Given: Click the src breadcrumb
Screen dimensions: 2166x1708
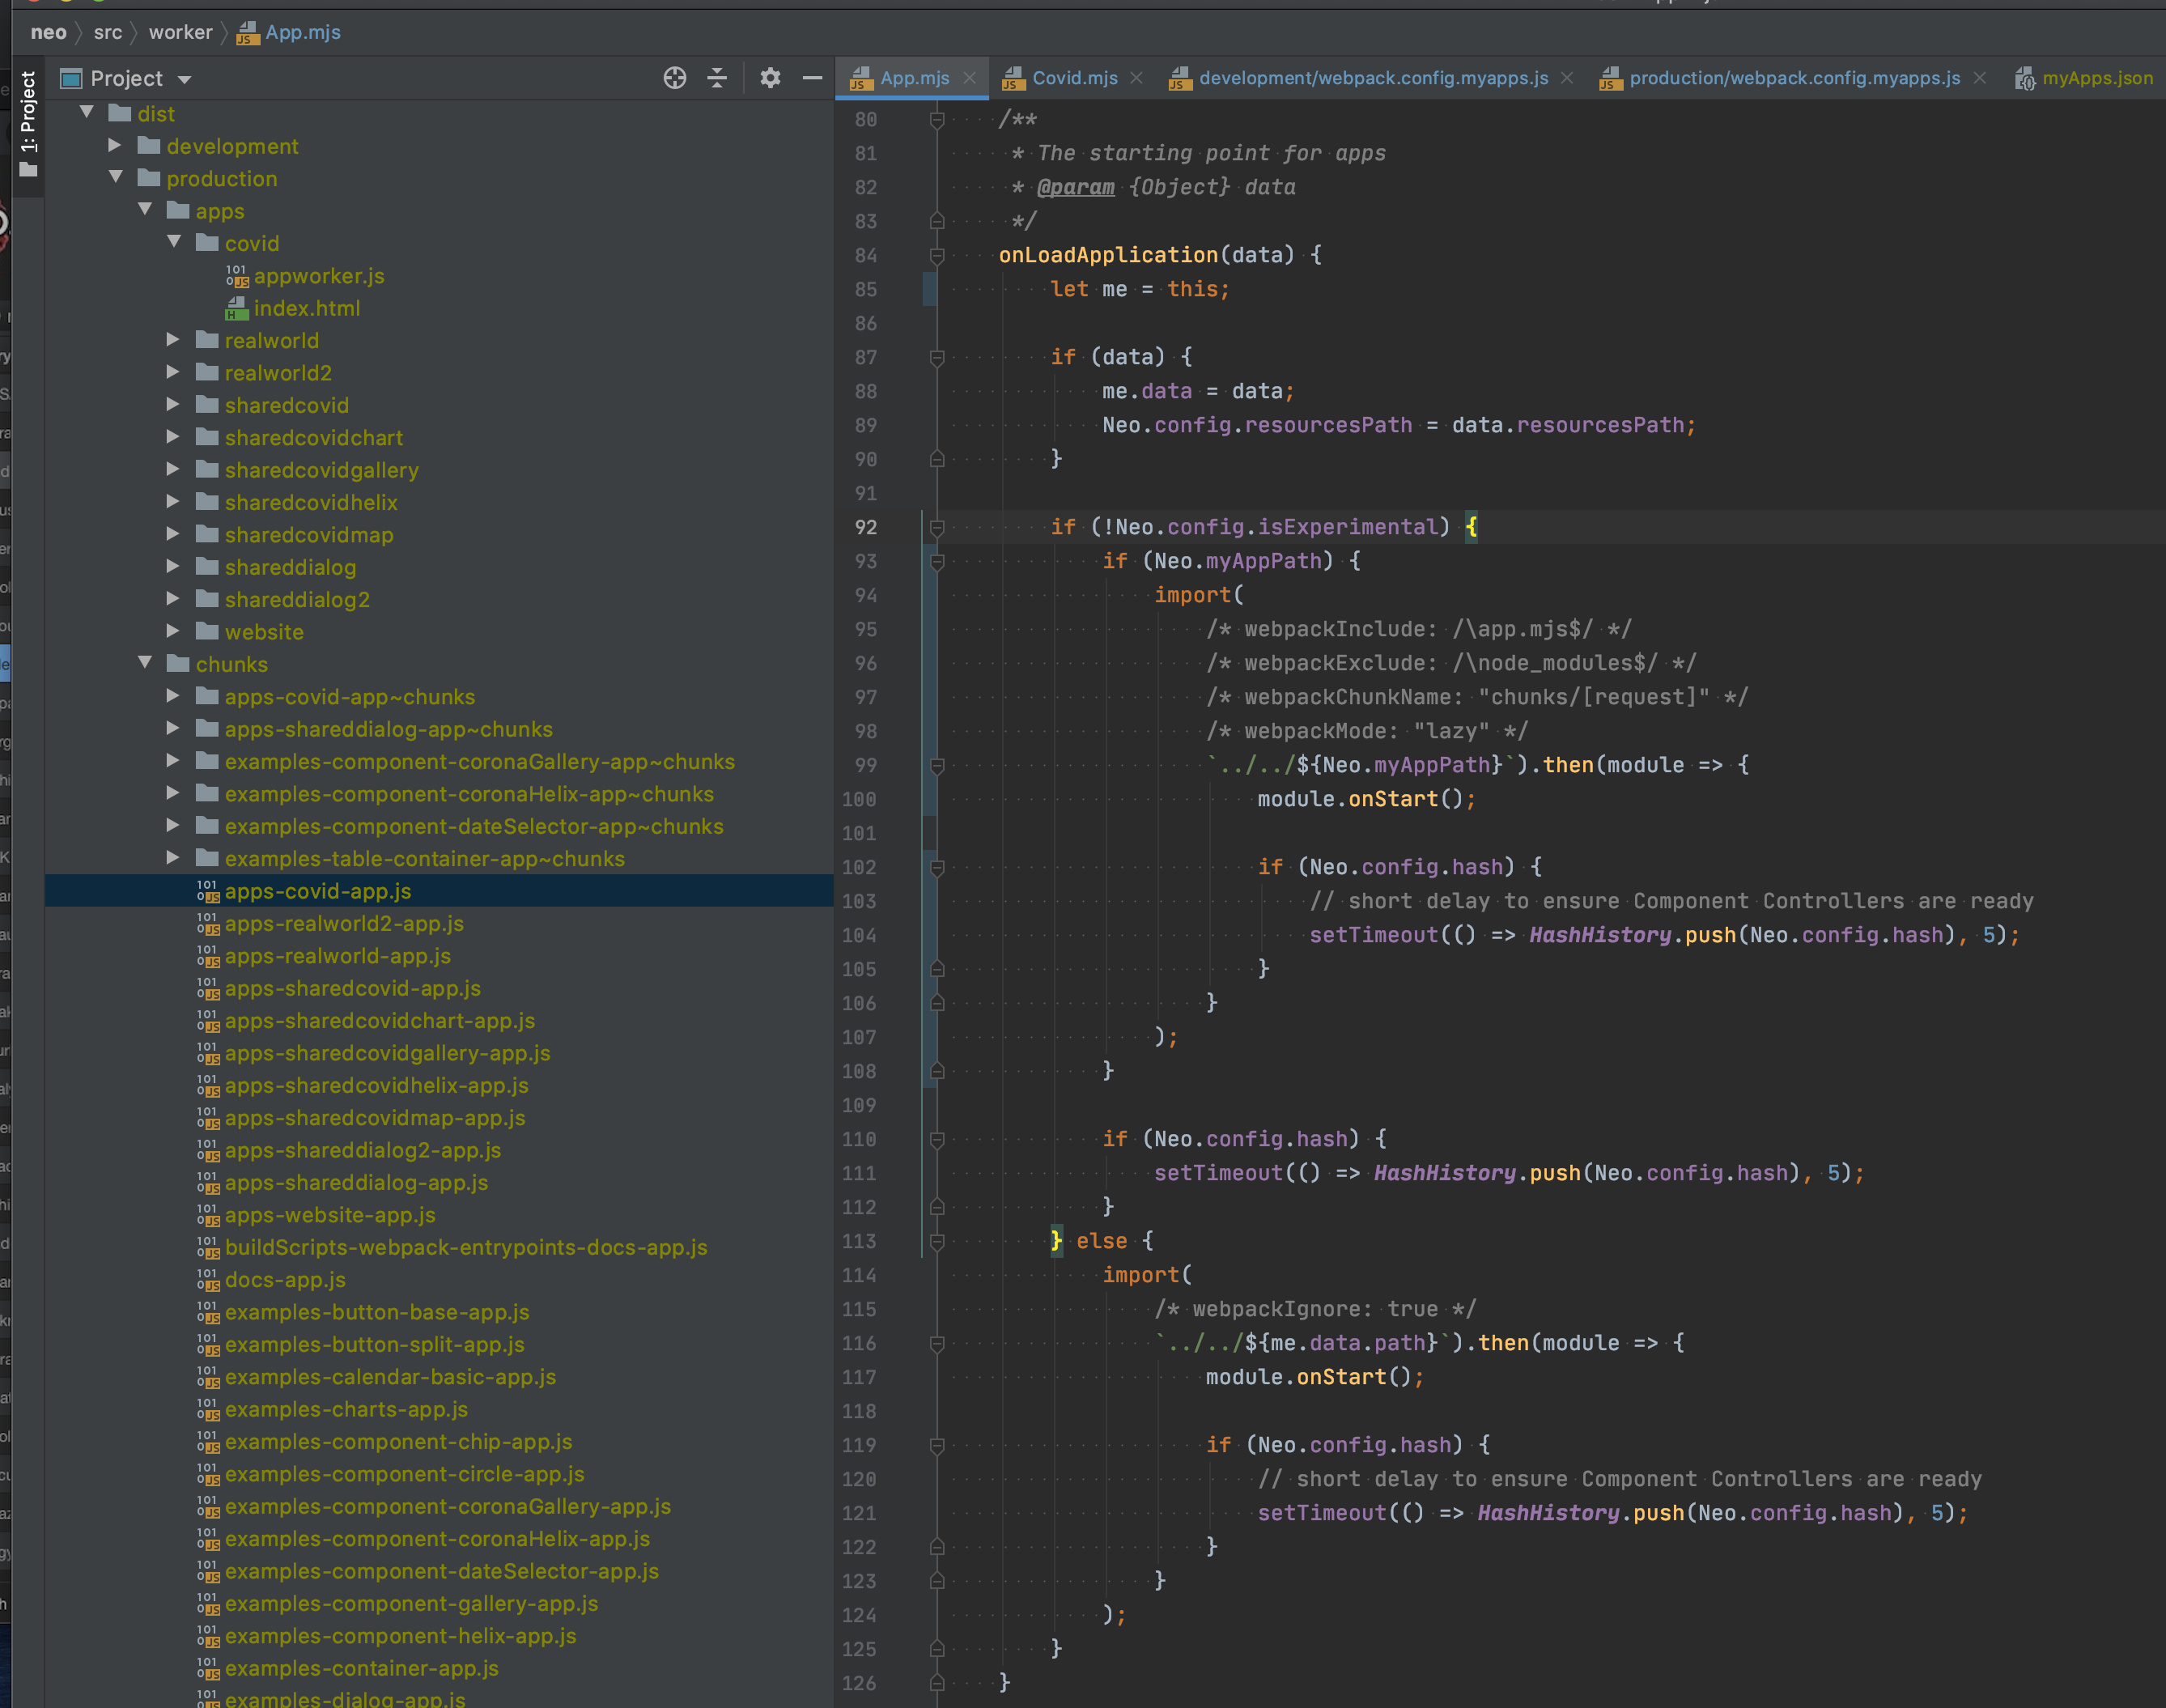Looking at the screenshot, I should click(108, 32).
